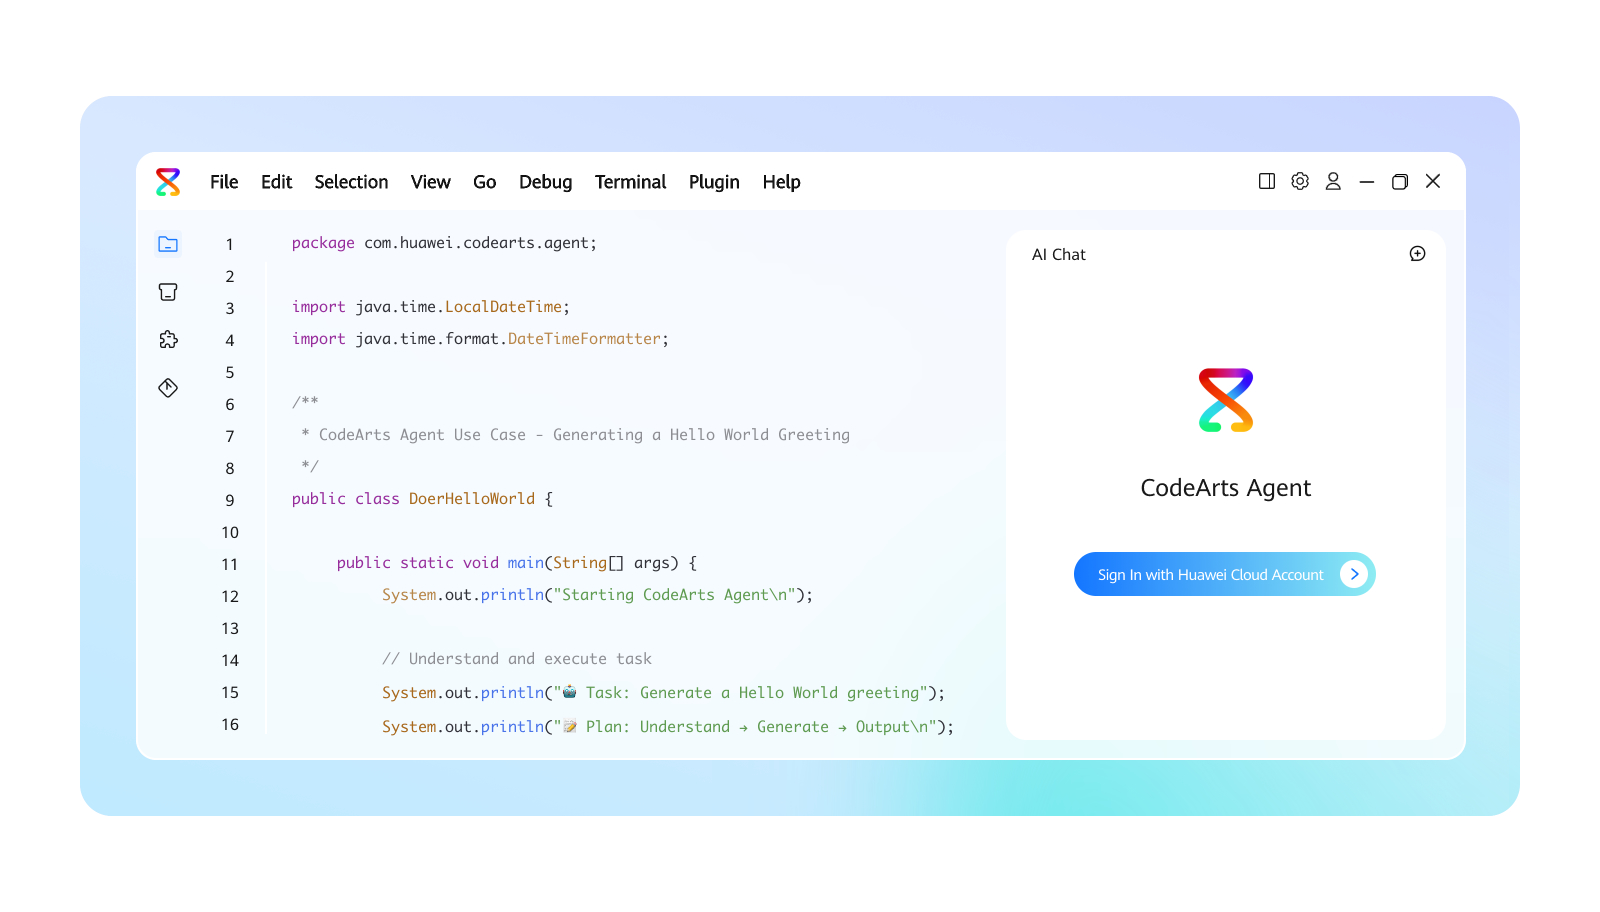The width and height of the screenshot is (1600, 912).
Task: Open the Explorer folder icon in sidebar
Action: (x=168, y=244)
